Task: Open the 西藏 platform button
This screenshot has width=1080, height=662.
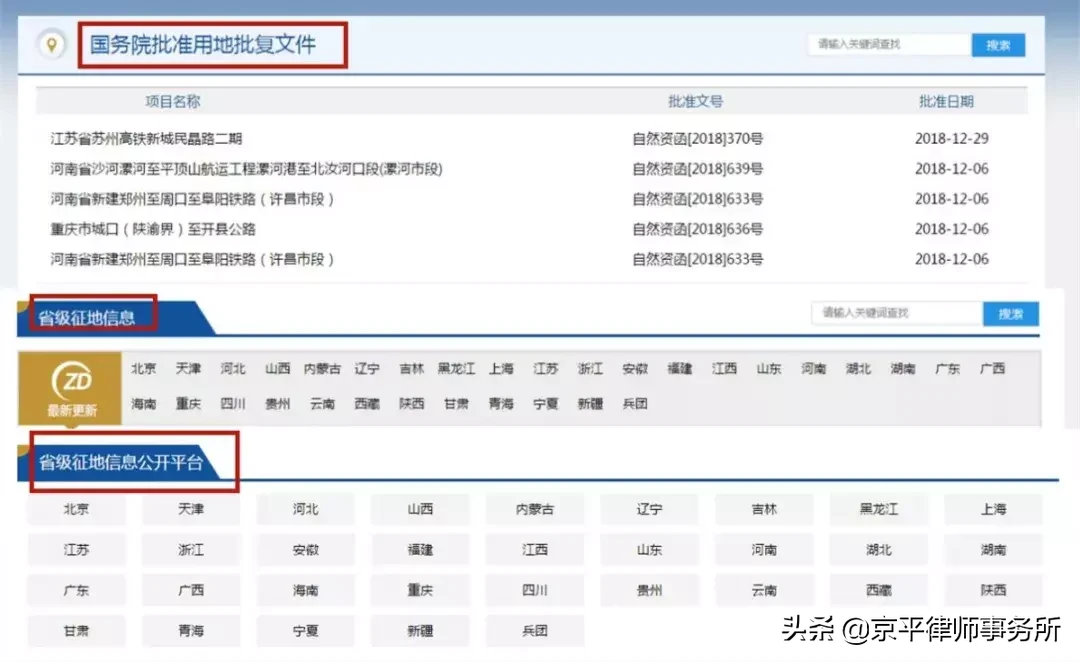Action: (x=879, y=590)
